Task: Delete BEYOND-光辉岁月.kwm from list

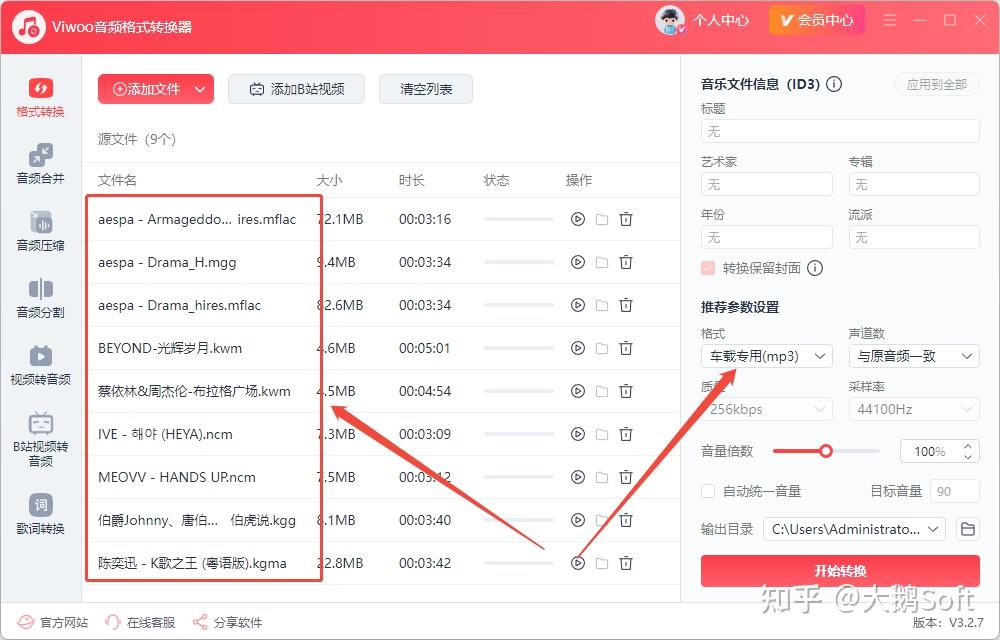Action: [626, 348]
